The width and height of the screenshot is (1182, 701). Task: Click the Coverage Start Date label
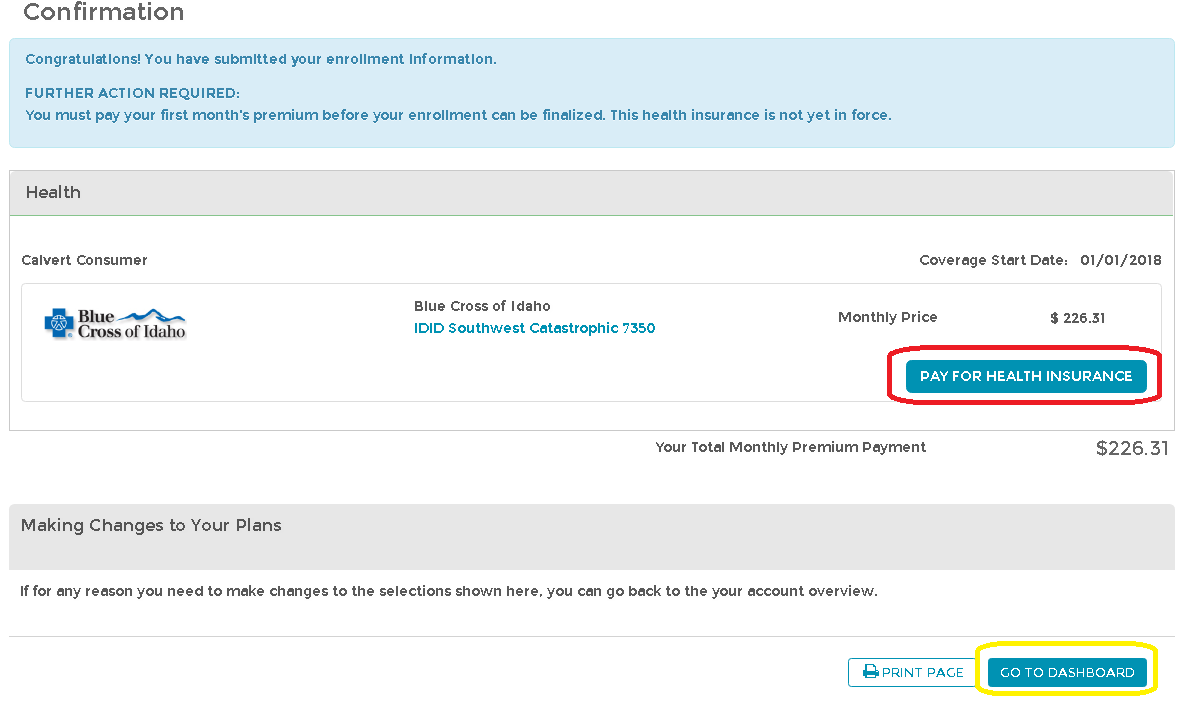pos(994,260)
